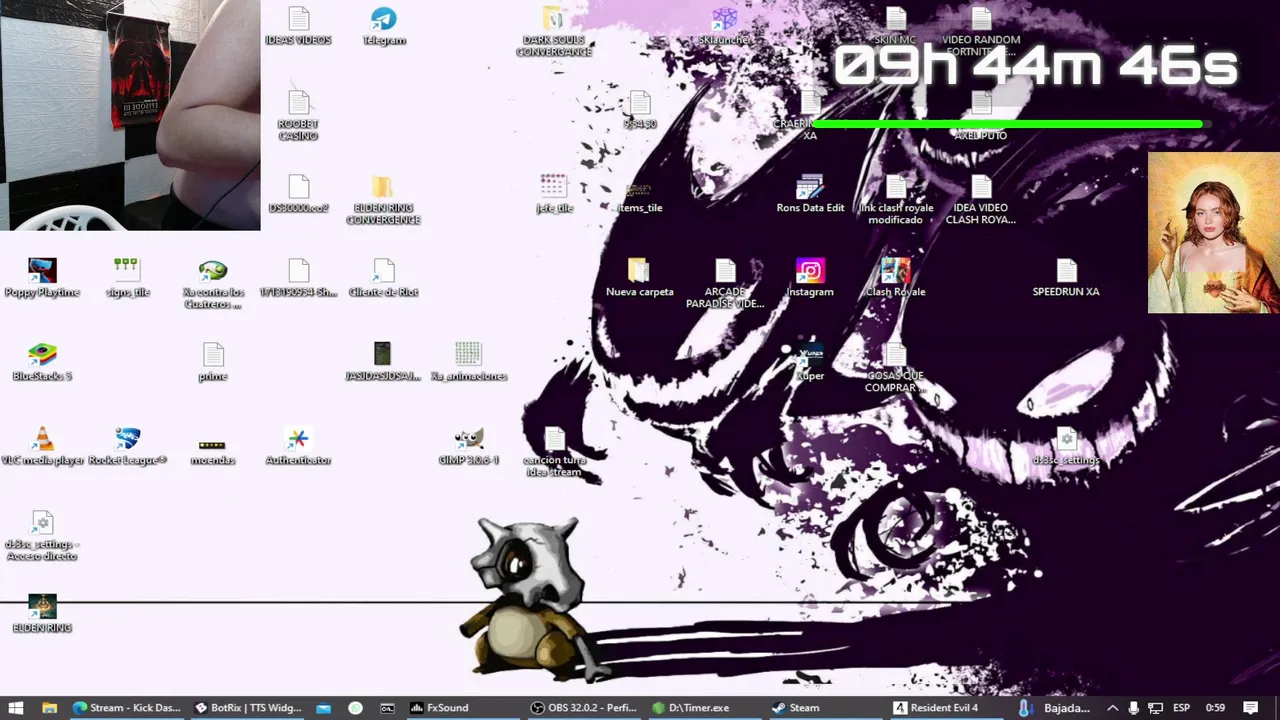Screen dimensions: 1280x720
Task: Launch Rons Data Edit shortcut
Action: point(810,194)
